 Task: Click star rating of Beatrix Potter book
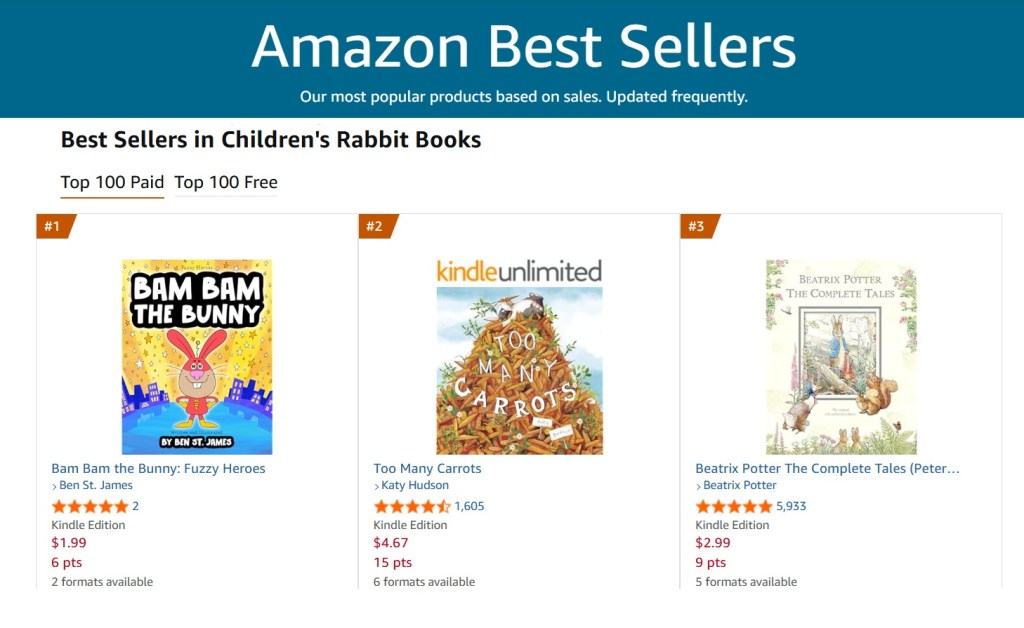(734, 506)
